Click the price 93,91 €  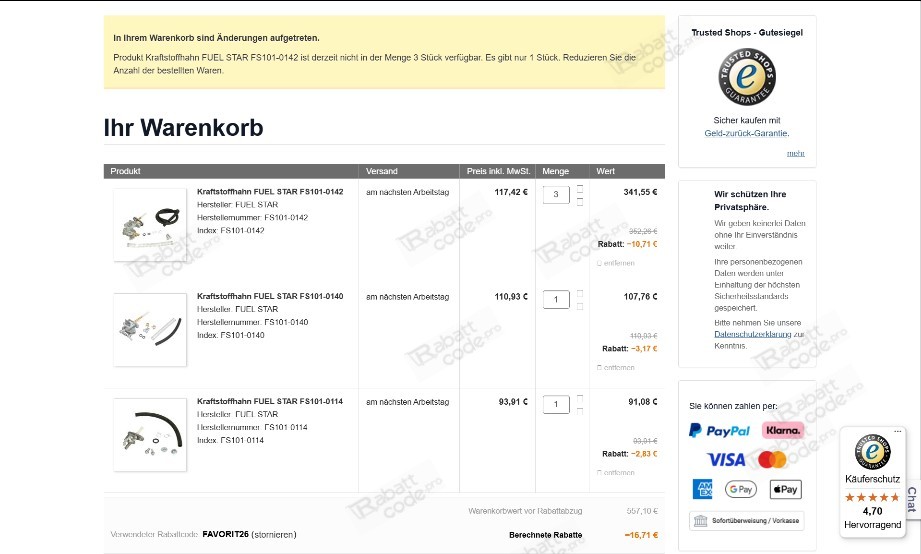[513, 402]
